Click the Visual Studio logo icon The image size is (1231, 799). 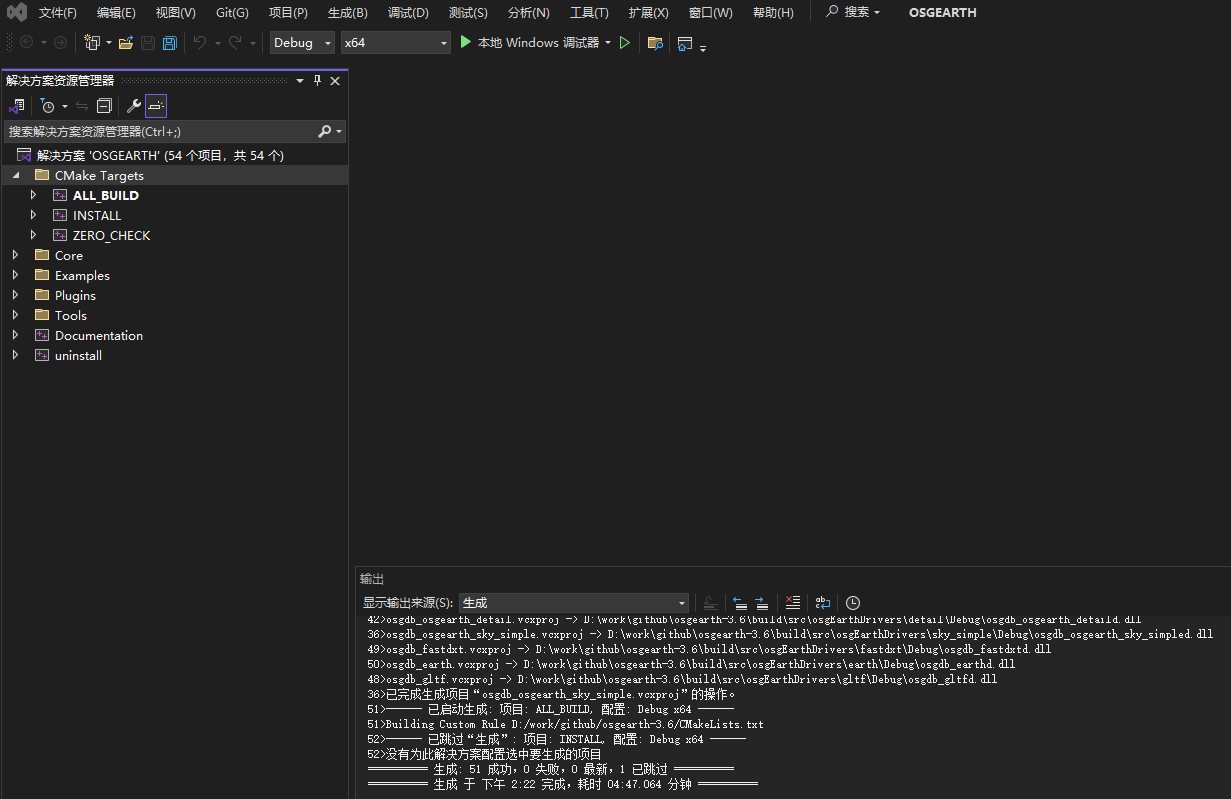coord(17,12)
